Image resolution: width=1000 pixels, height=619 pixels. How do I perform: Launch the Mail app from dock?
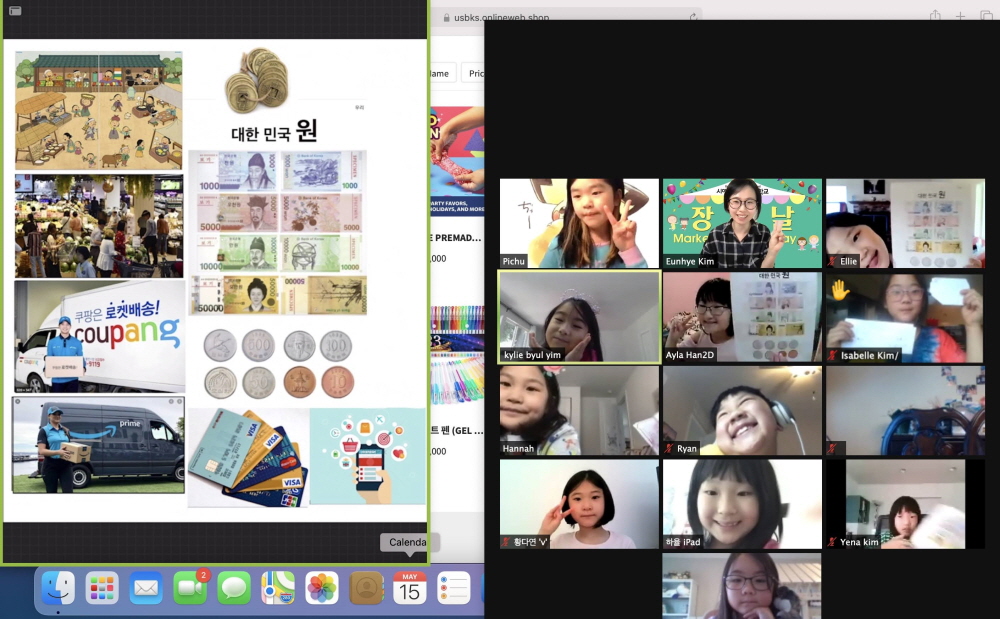click(x=146, y=588)
